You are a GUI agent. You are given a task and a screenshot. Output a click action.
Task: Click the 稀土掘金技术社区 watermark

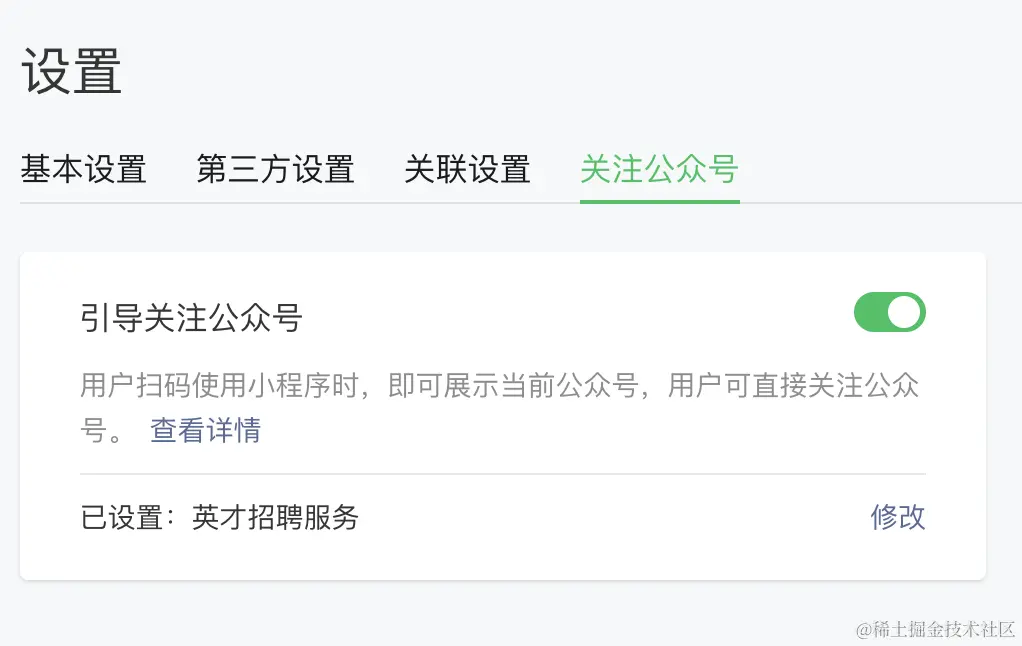click(935, 629)
